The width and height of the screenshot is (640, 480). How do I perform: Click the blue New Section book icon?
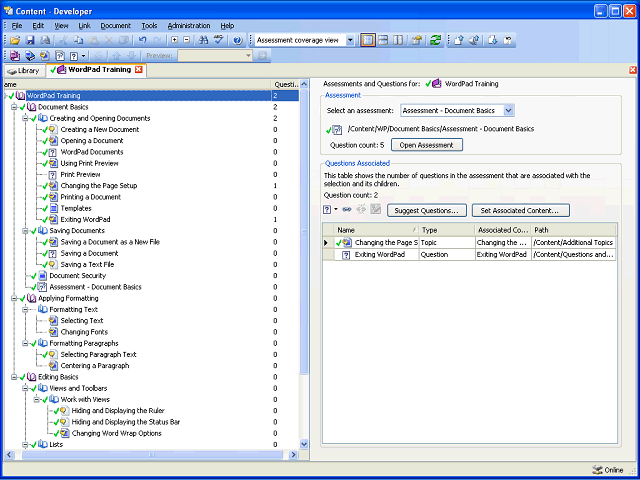[x=30, y=55]
